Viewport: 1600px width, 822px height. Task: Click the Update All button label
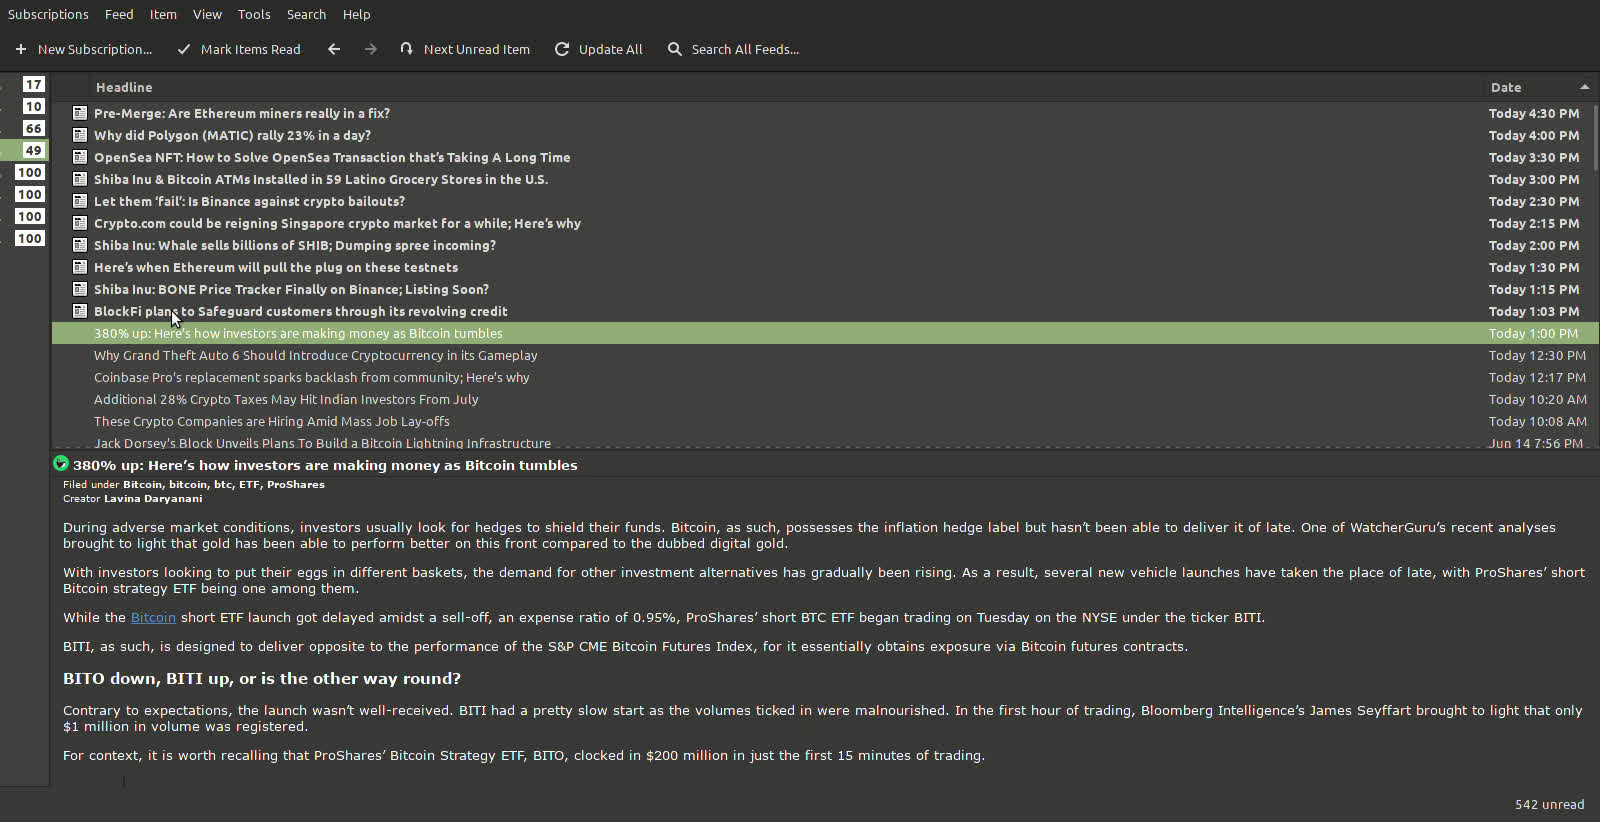(x=610, y=49)
